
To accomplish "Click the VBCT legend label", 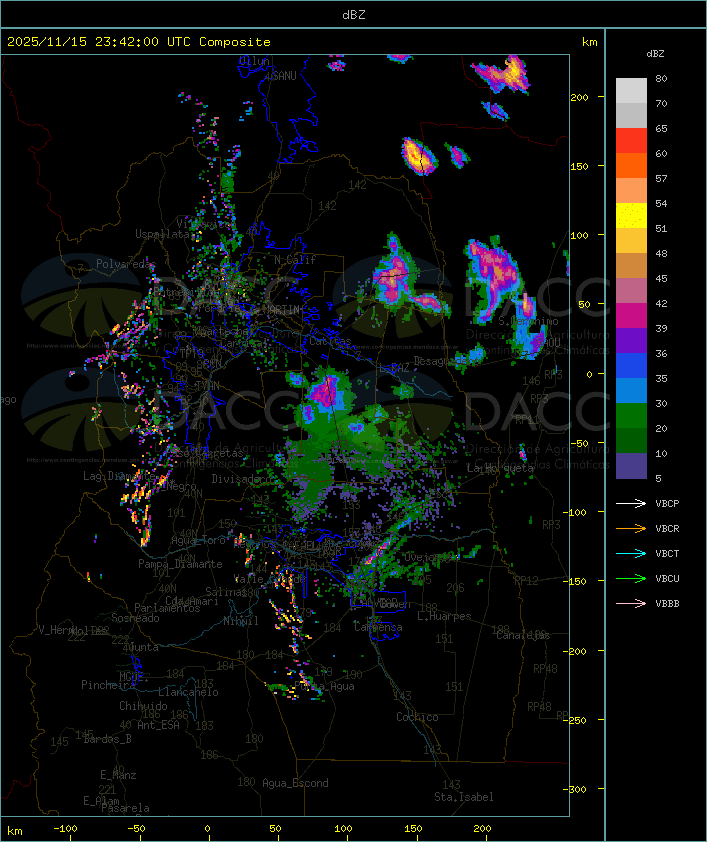I will (667, 553).
